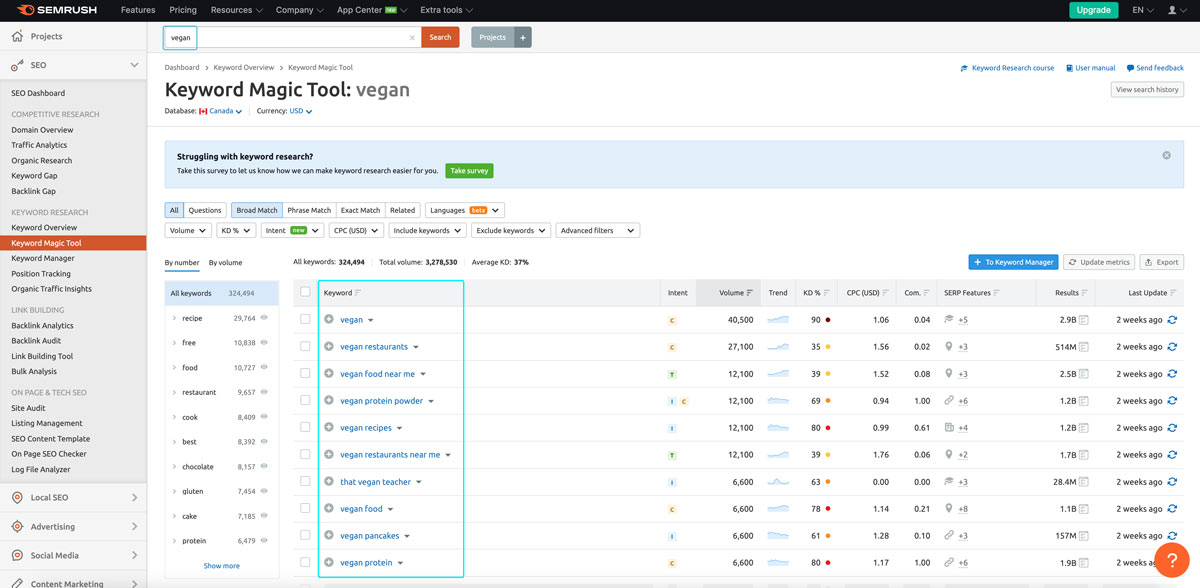Select the vegan food near me checkbox

(305, 374)
